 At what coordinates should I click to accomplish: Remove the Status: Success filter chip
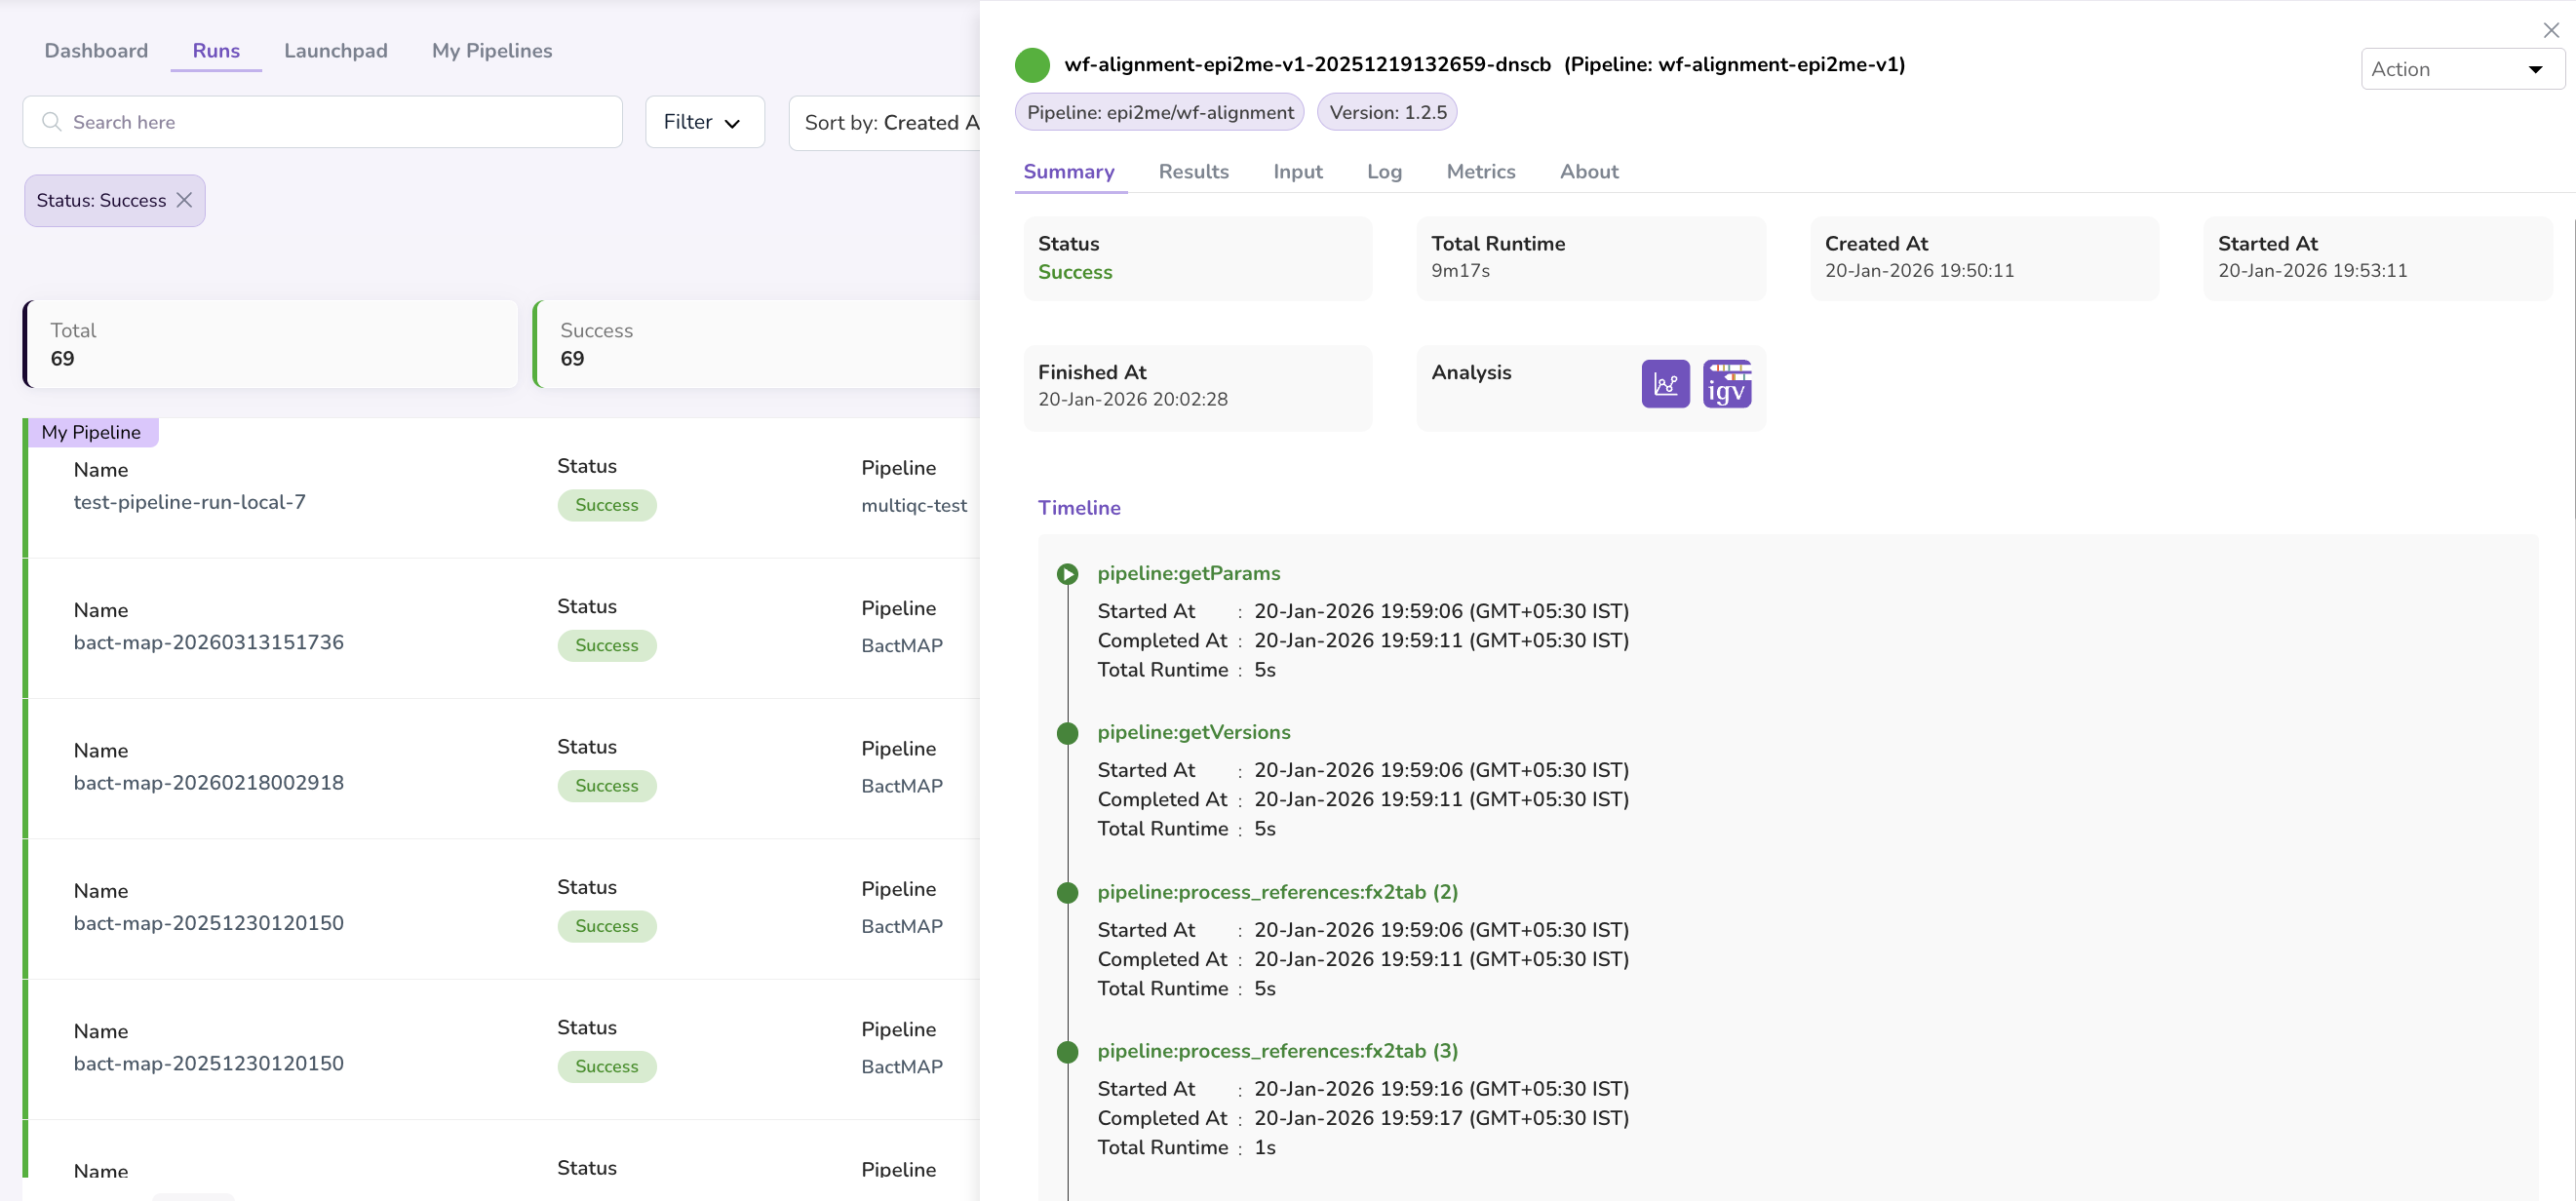(x=184, y=200)
